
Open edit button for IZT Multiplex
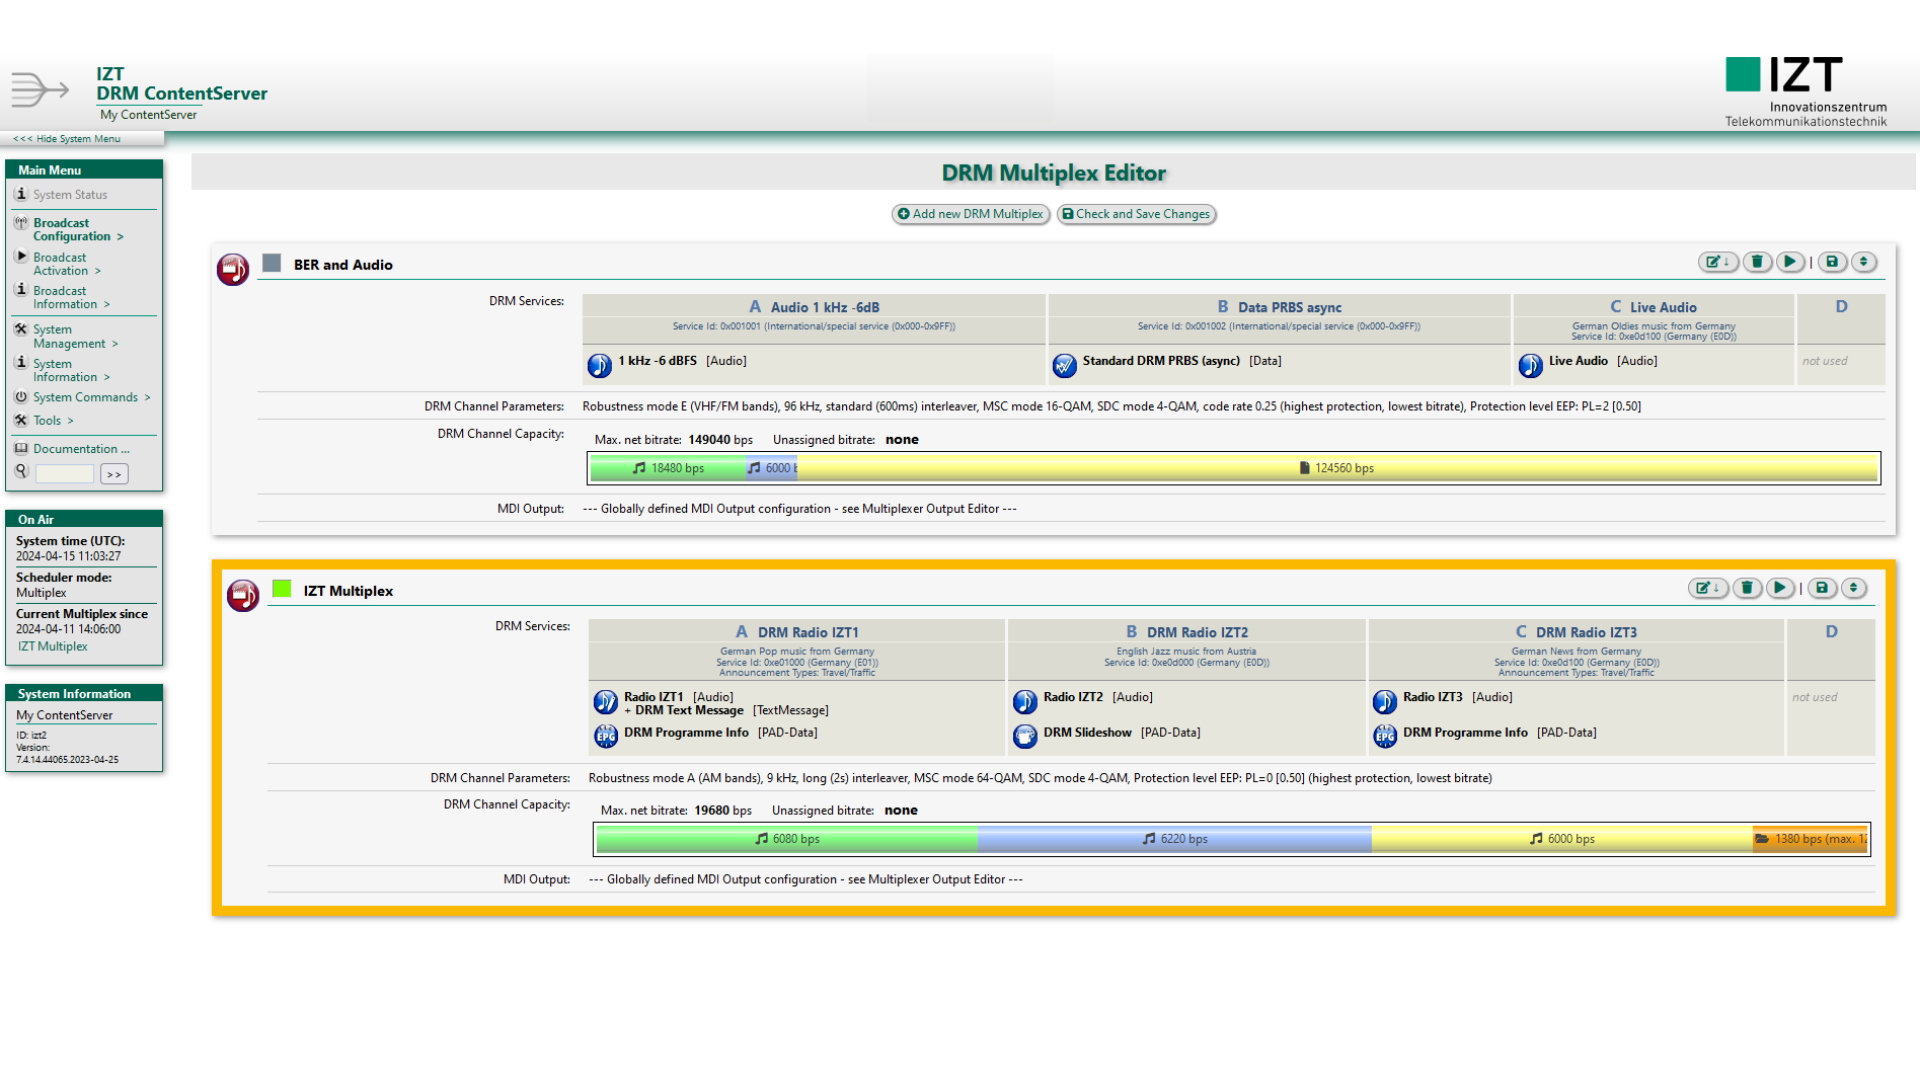(1707, 588)
